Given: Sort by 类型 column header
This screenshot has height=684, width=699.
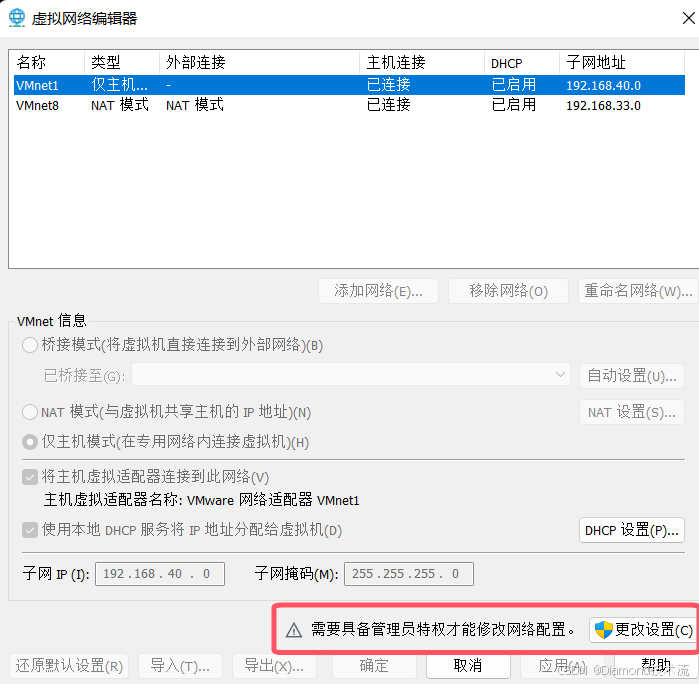Looking at the screenshot, I should [x=122, y=62].
